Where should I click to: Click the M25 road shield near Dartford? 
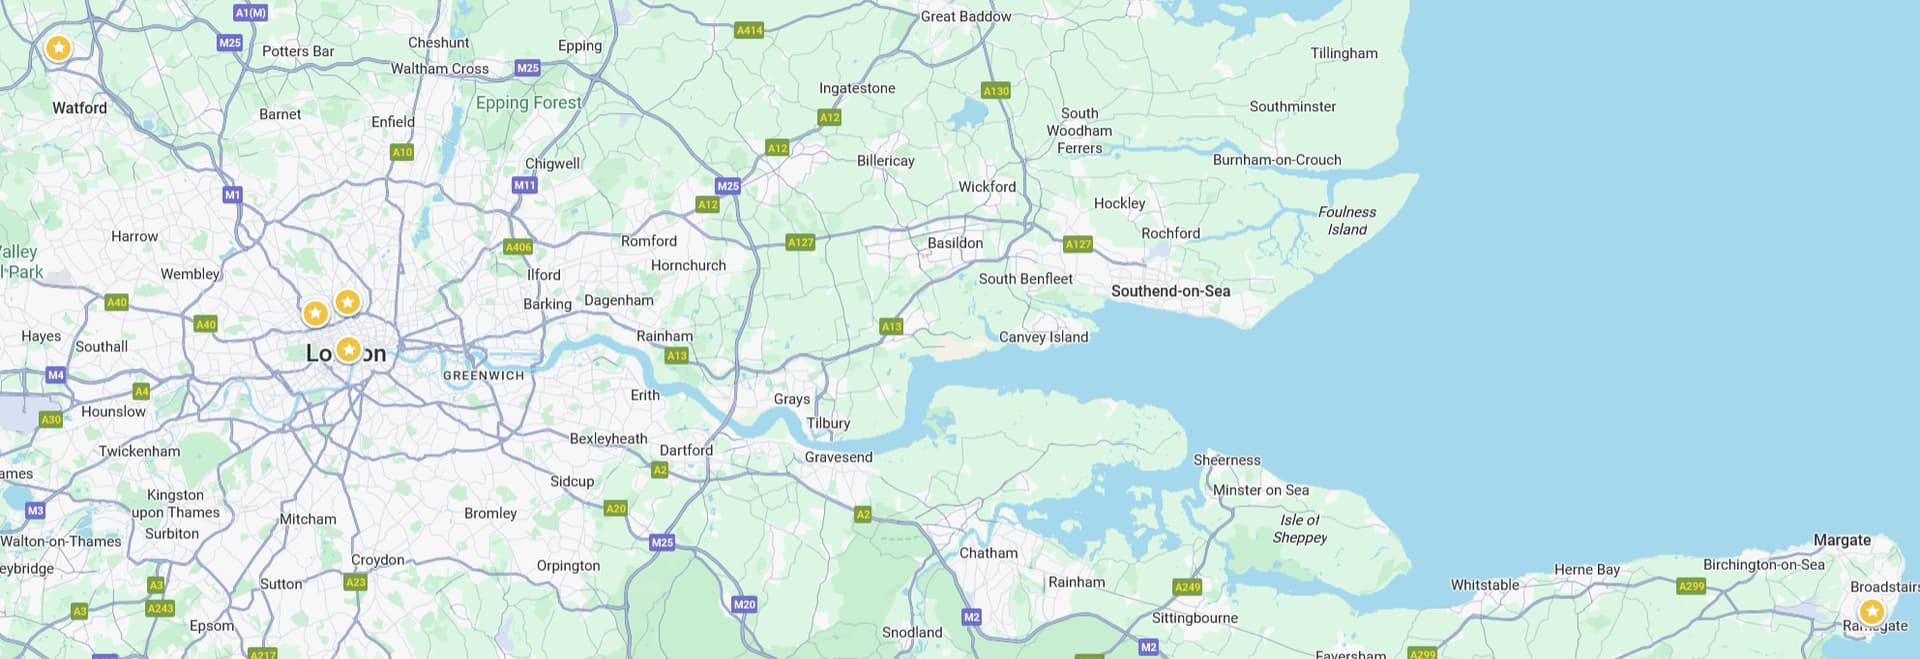662,542
